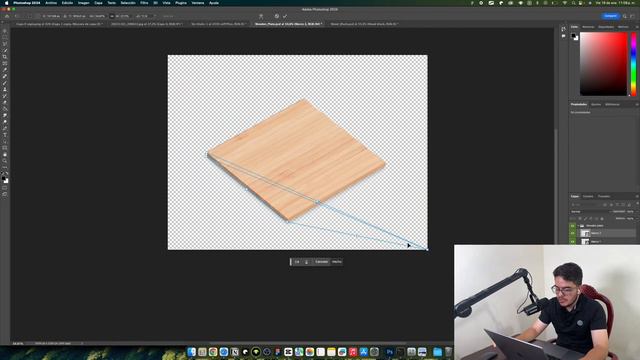Select the Eraser tool
The height and width of the screenshot is (360, 640).
click(x=5, y=102)
